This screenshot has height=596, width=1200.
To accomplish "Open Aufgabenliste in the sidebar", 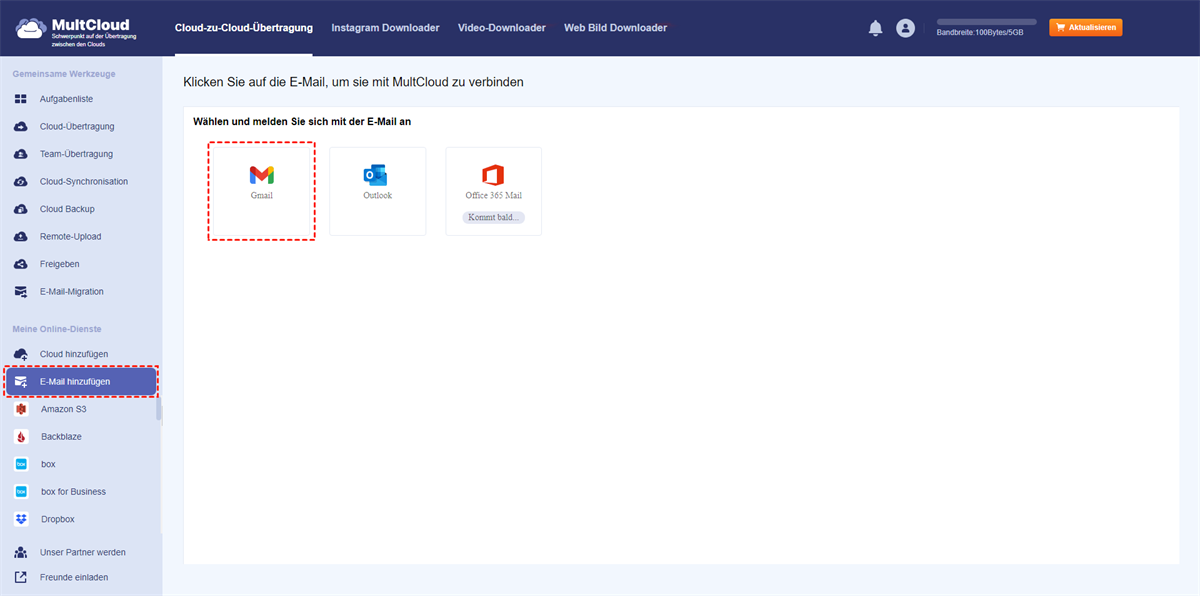I will point(66,99).
